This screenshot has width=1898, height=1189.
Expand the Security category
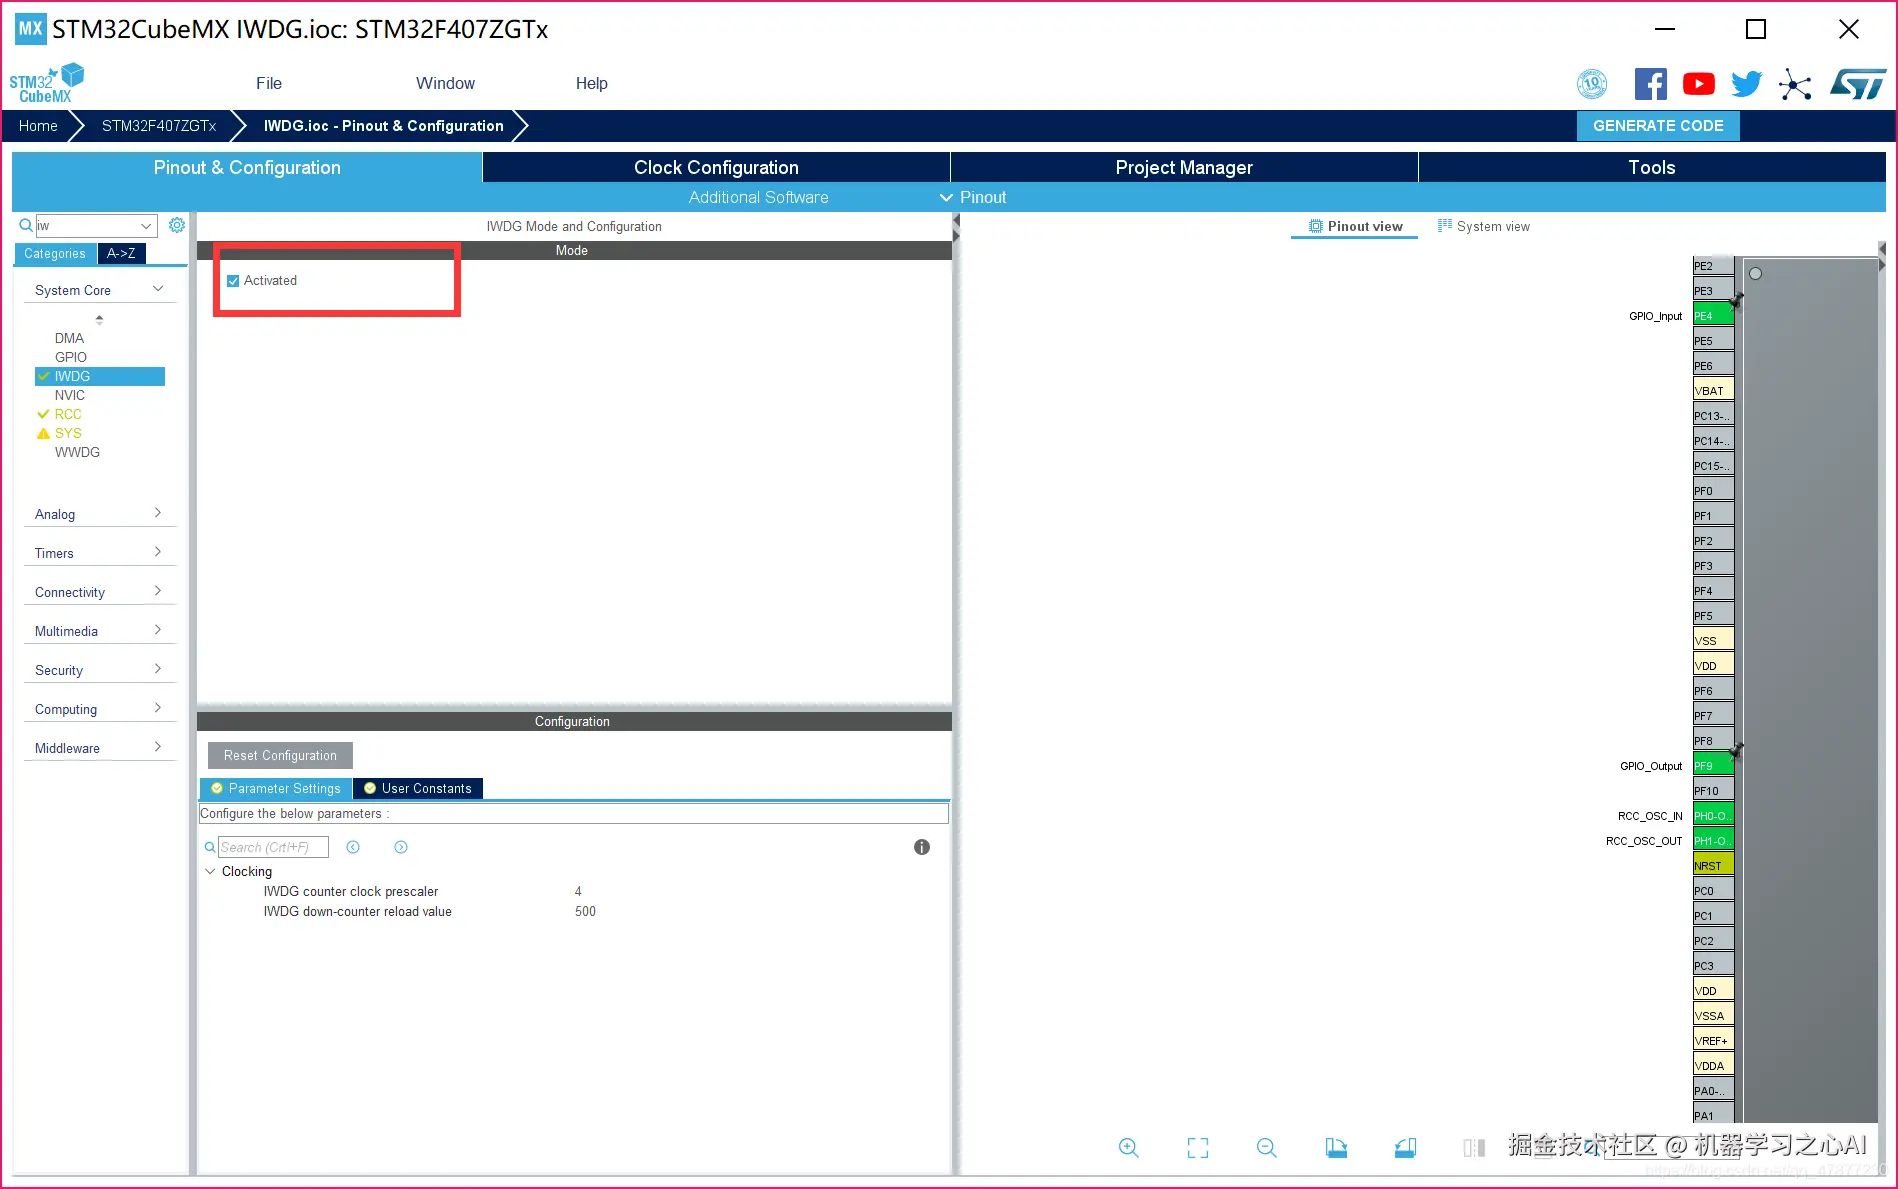coord(158,669)
